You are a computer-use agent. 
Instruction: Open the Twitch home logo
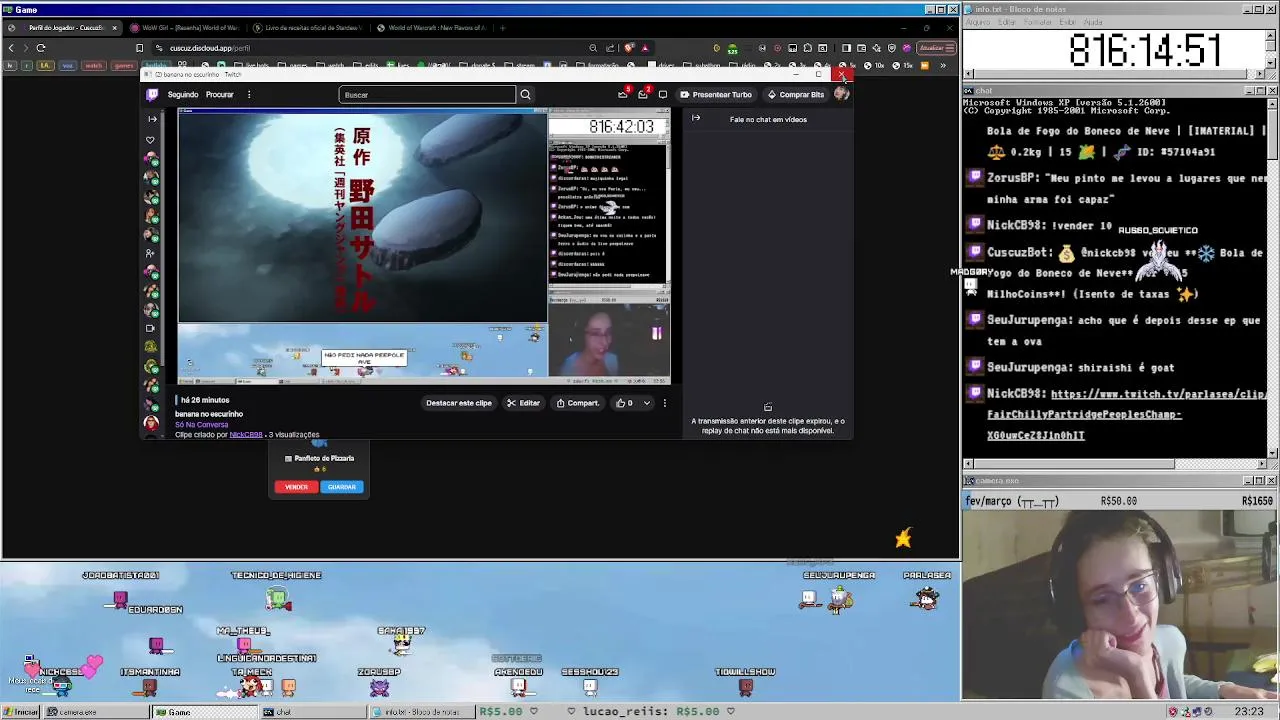[152, 94]
